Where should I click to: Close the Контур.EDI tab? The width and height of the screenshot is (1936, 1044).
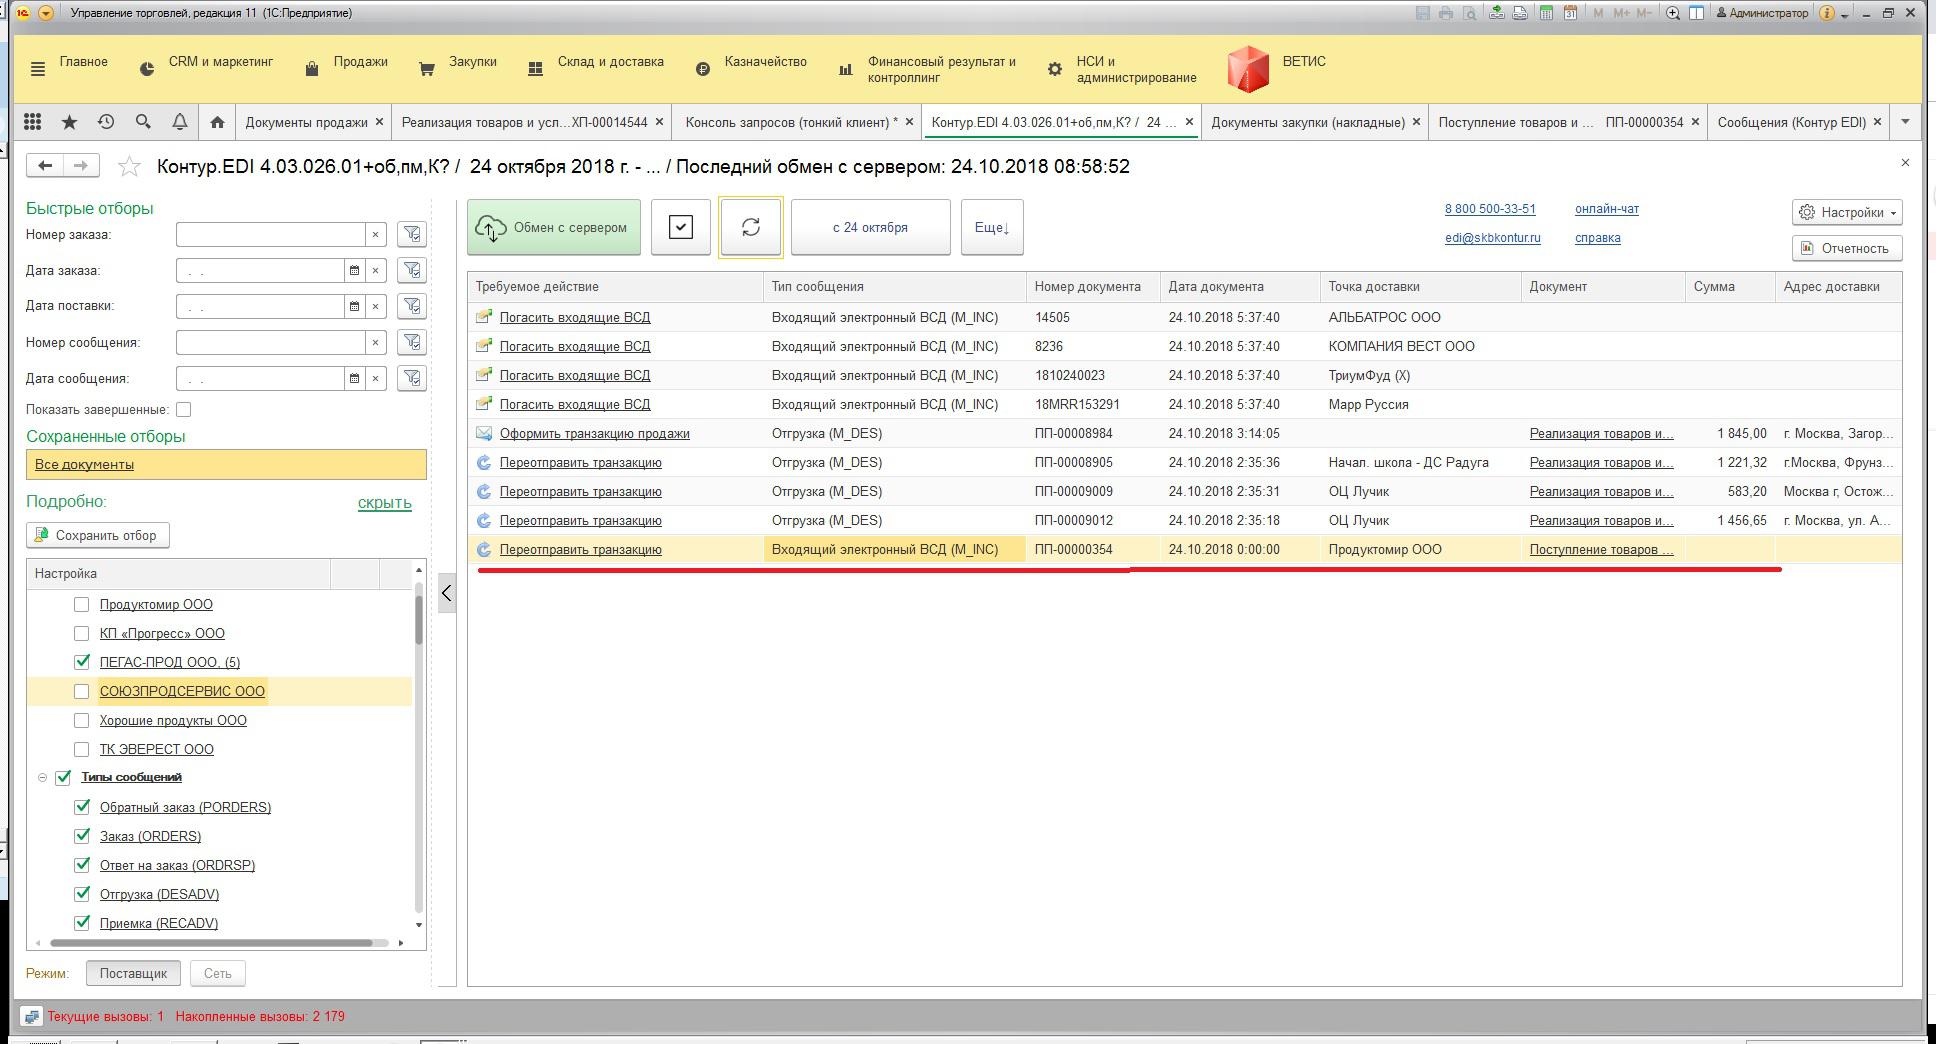pos(1189,122)
